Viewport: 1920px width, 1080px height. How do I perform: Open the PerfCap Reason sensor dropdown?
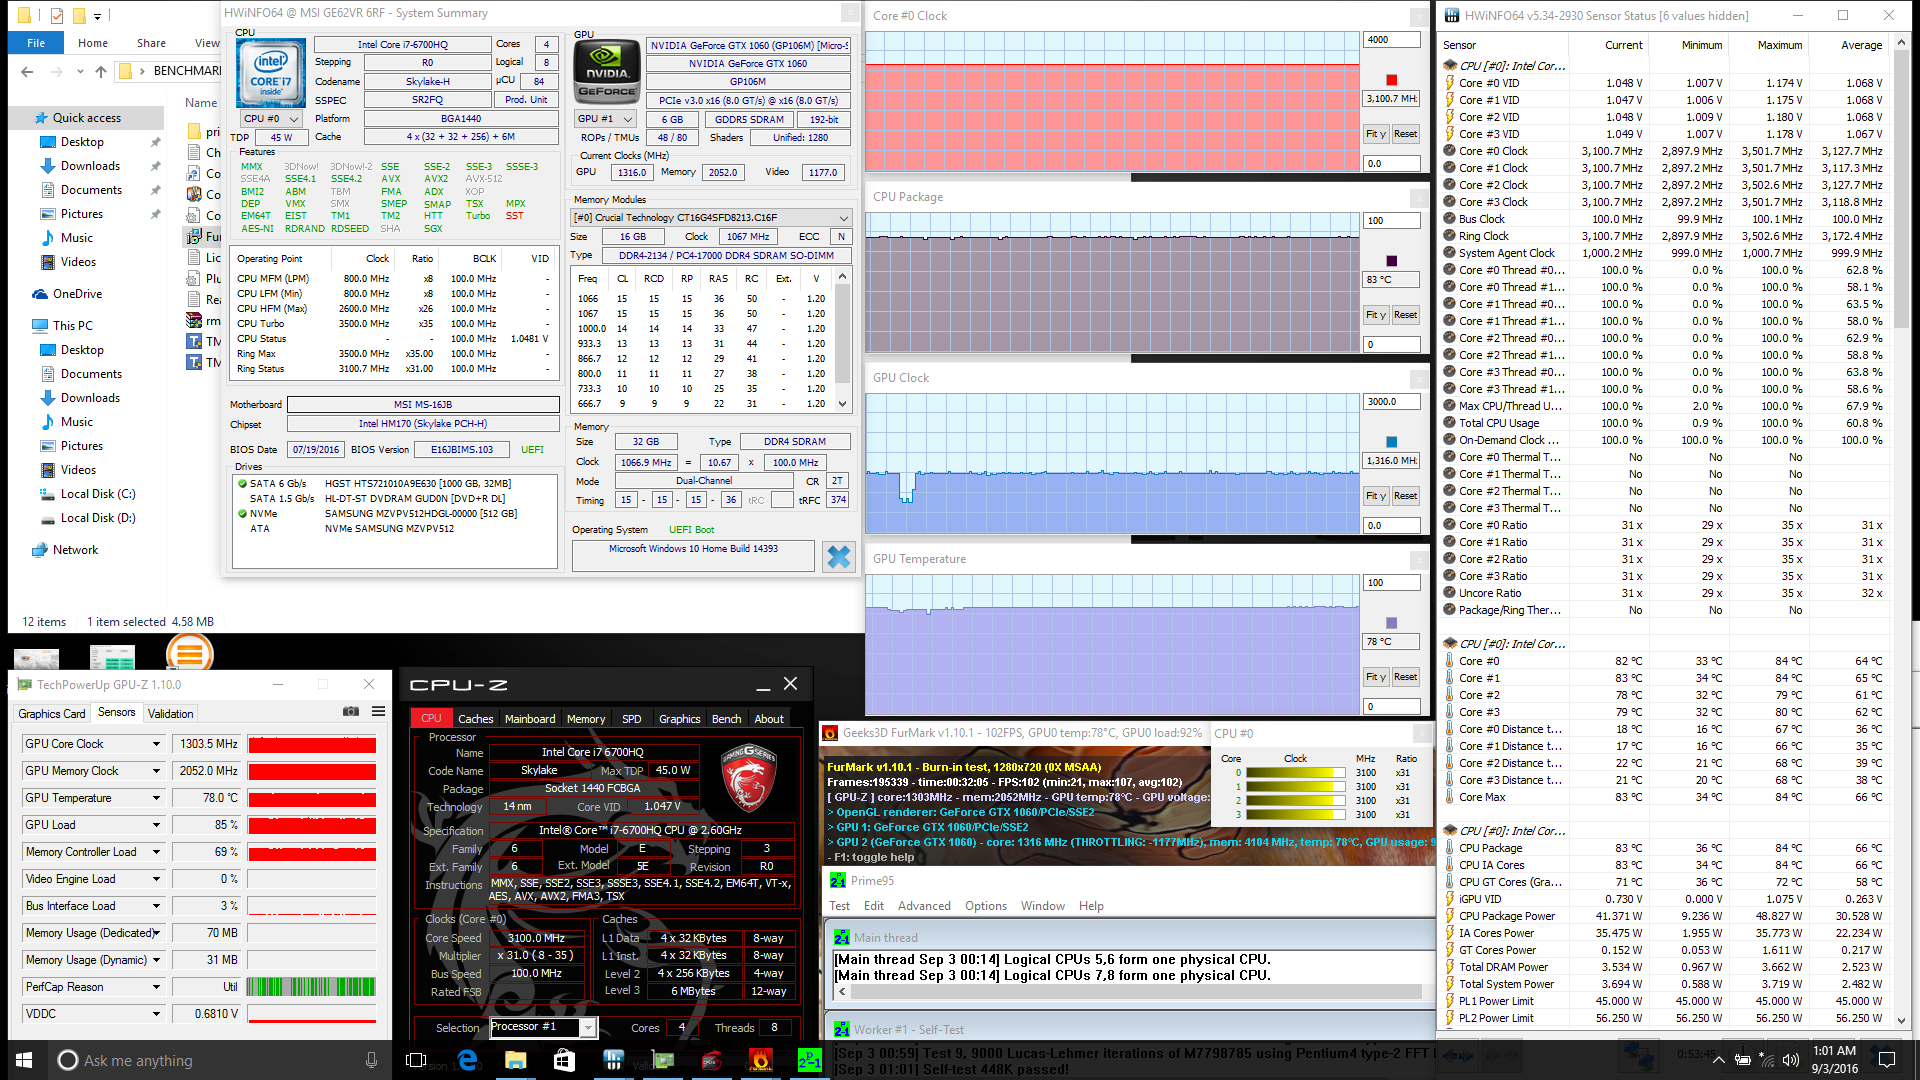click(156, 987)
